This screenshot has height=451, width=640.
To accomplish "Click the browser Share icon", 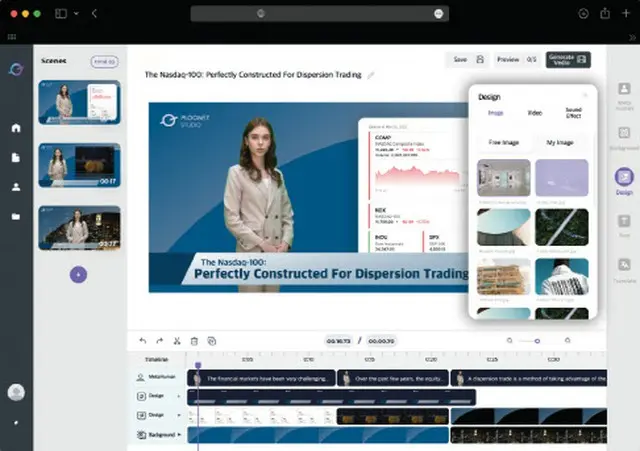I will coord(605,13).
